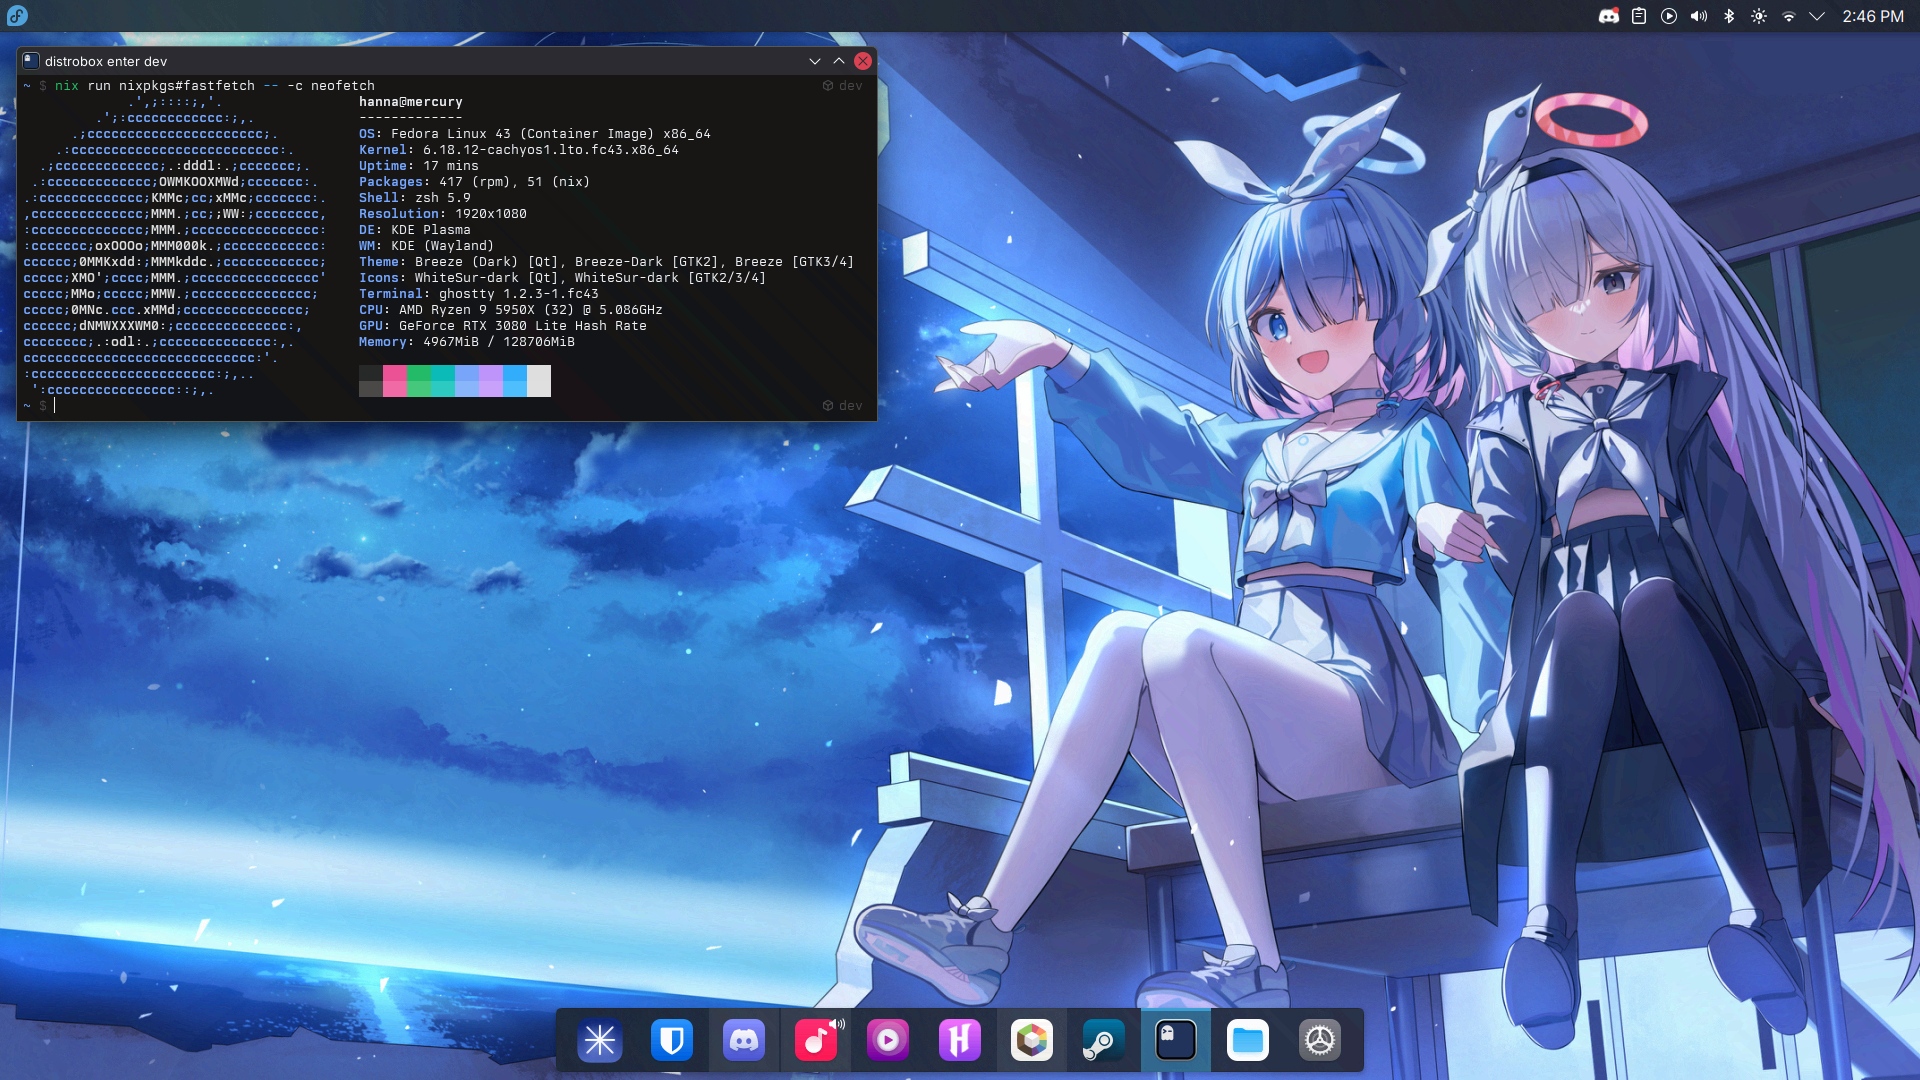Viewport: 1920px width, 1080px height.
Task: Open the music player with red note icon
Action: coord(816,1040)
